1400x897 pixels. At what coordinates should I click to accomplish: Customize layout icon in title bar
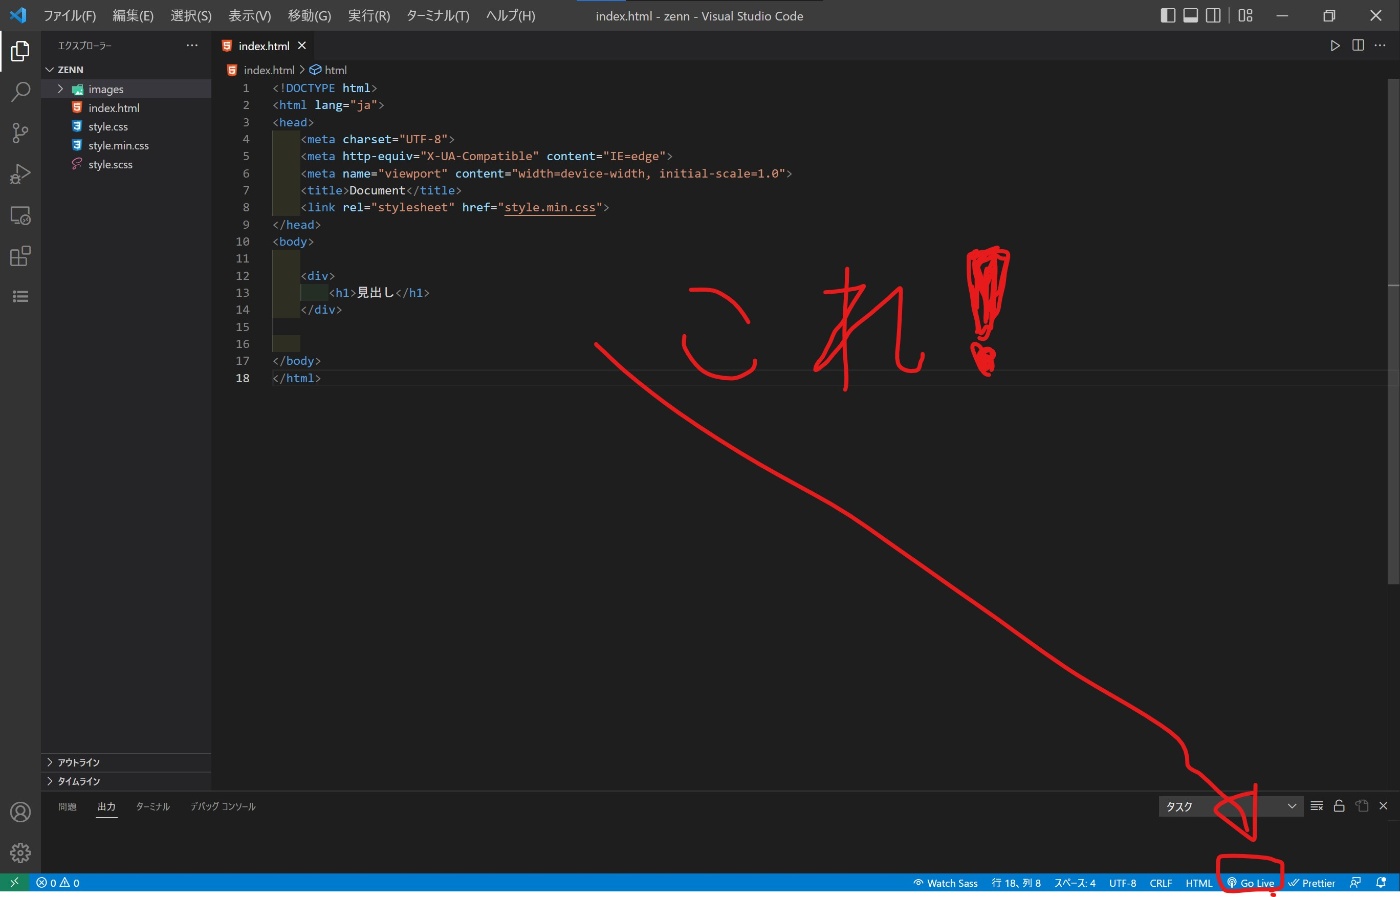click(x=1246, y=16)
